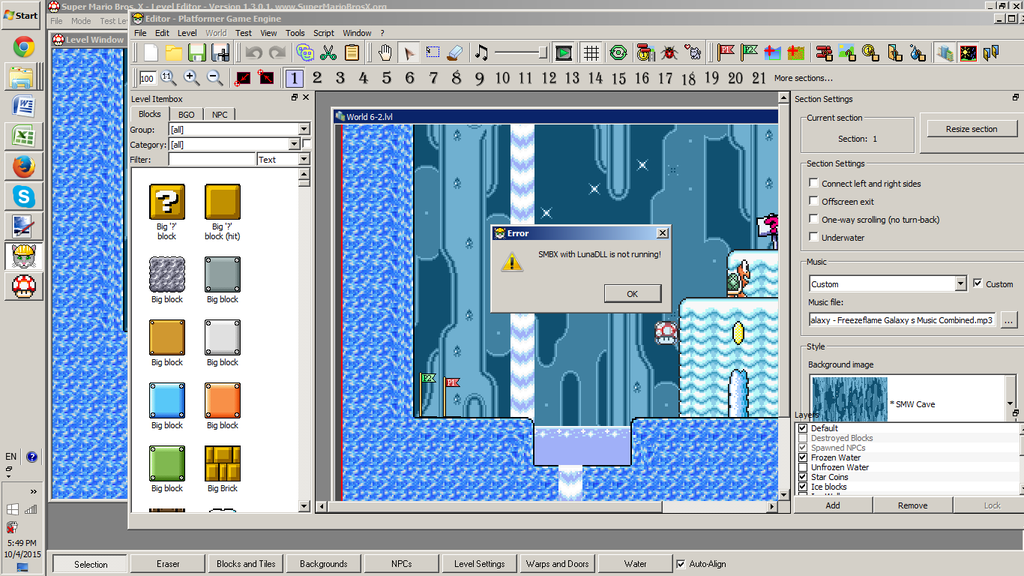Viewport: 1024px width, 576px height.
Task: Click the Music file path field
Action: (x=902, y=320)
